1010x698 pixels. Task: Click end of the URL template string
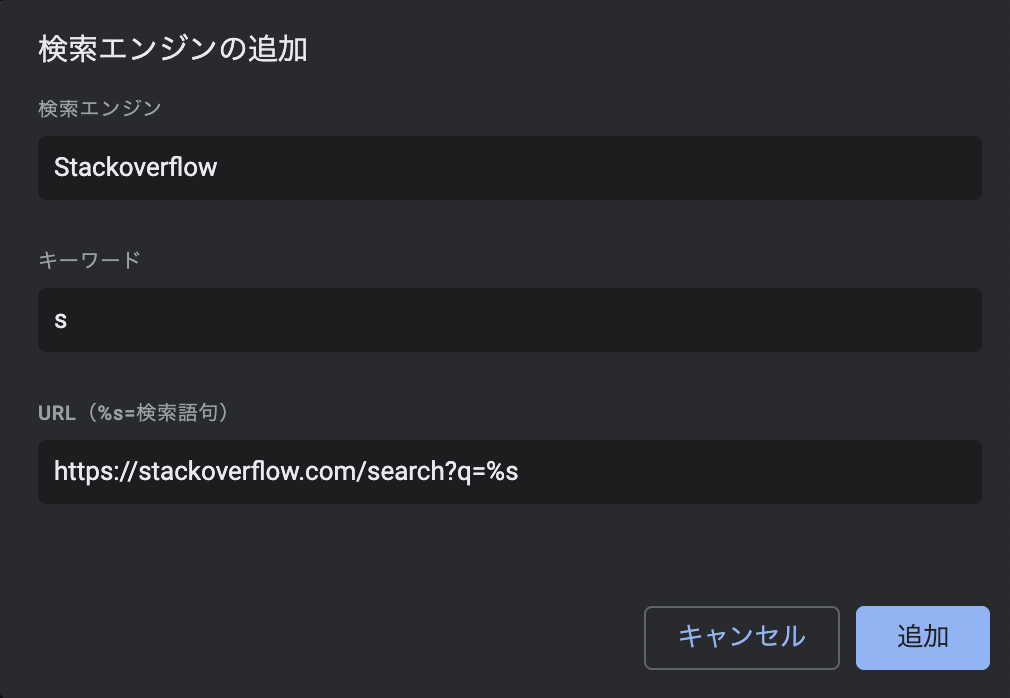519,471
